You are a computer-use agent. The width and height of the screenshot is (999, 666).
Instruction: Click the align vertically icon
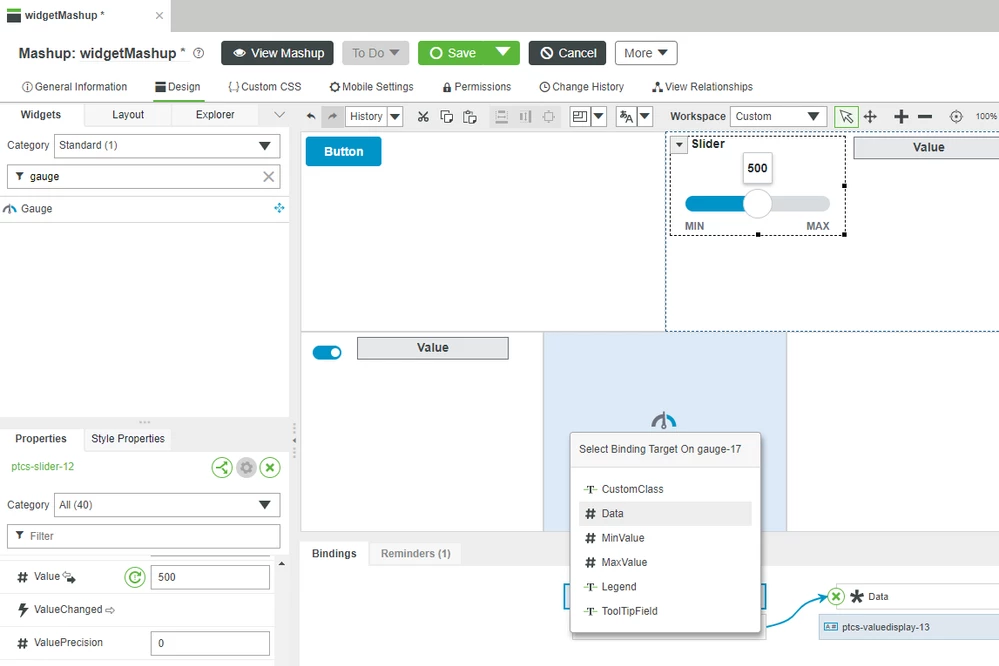point(525,117)
